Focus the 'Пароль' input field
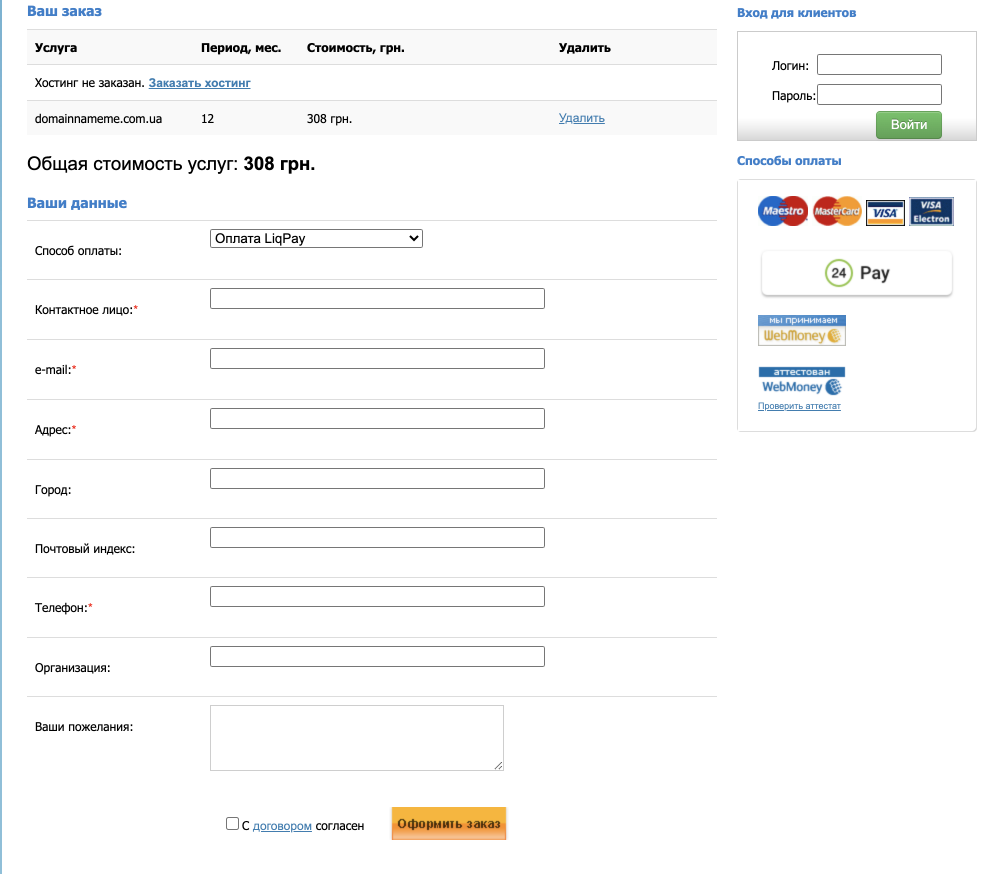The image size is (1002, 874). point(879,95)
